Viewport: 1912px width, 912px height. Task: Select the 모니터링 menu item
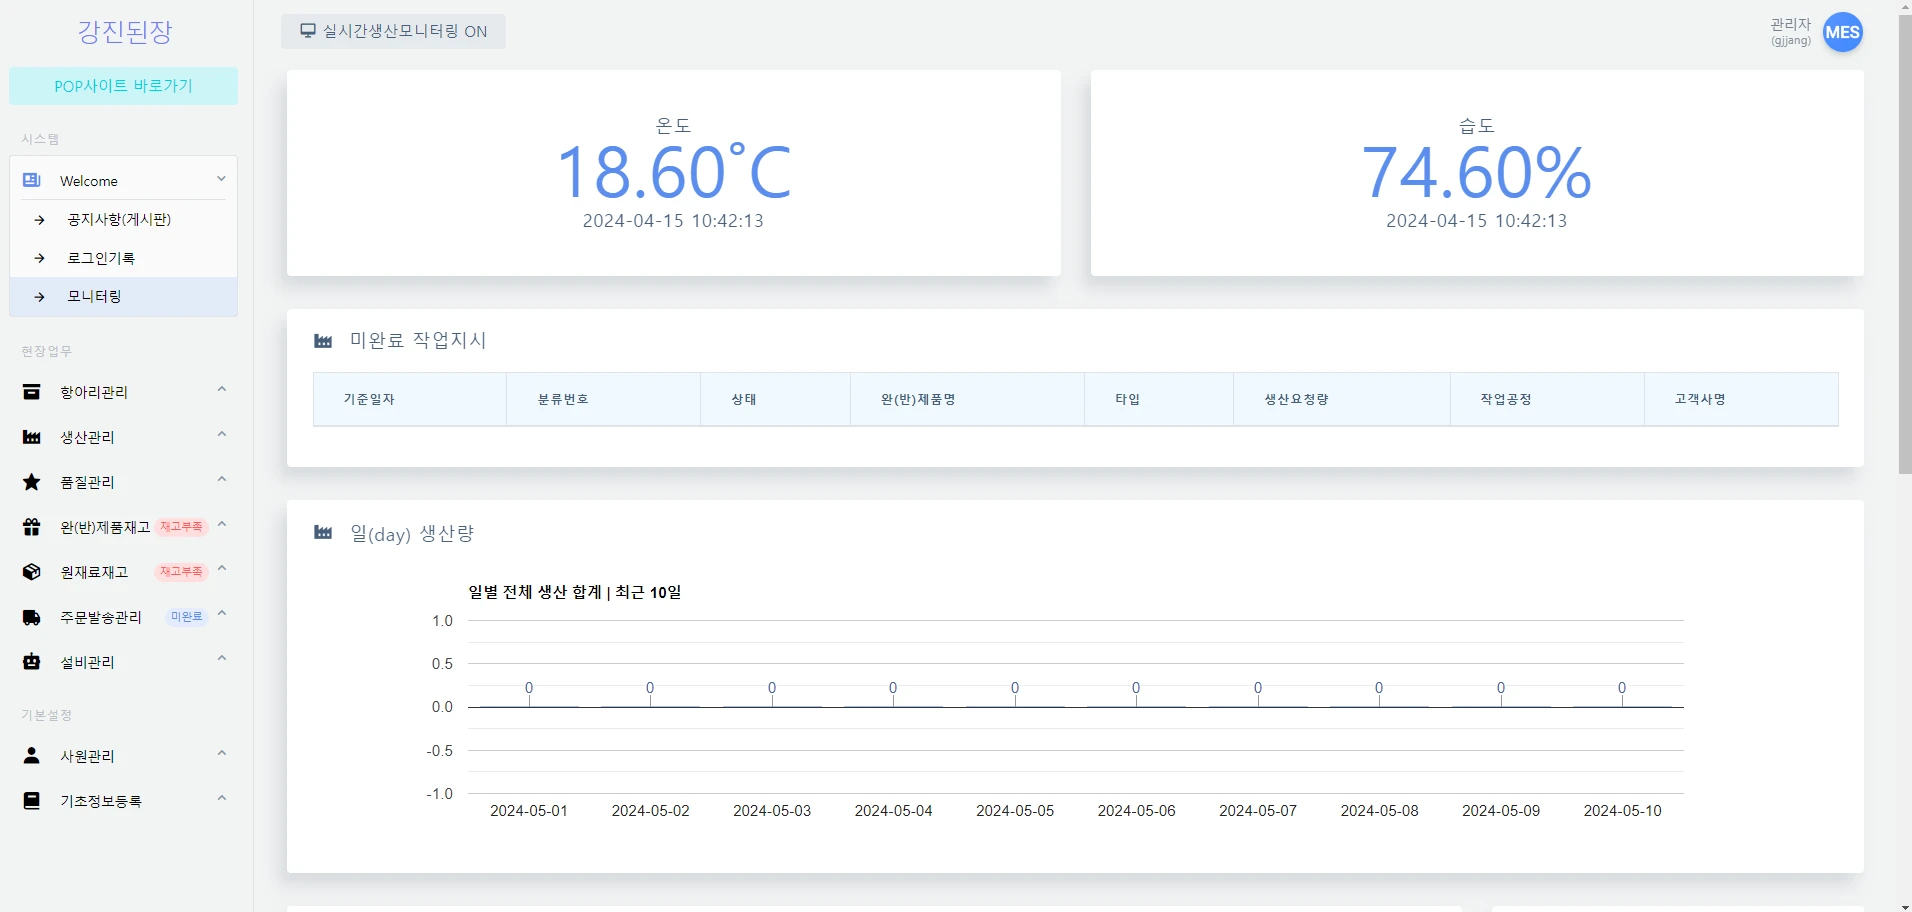[124, 297]
